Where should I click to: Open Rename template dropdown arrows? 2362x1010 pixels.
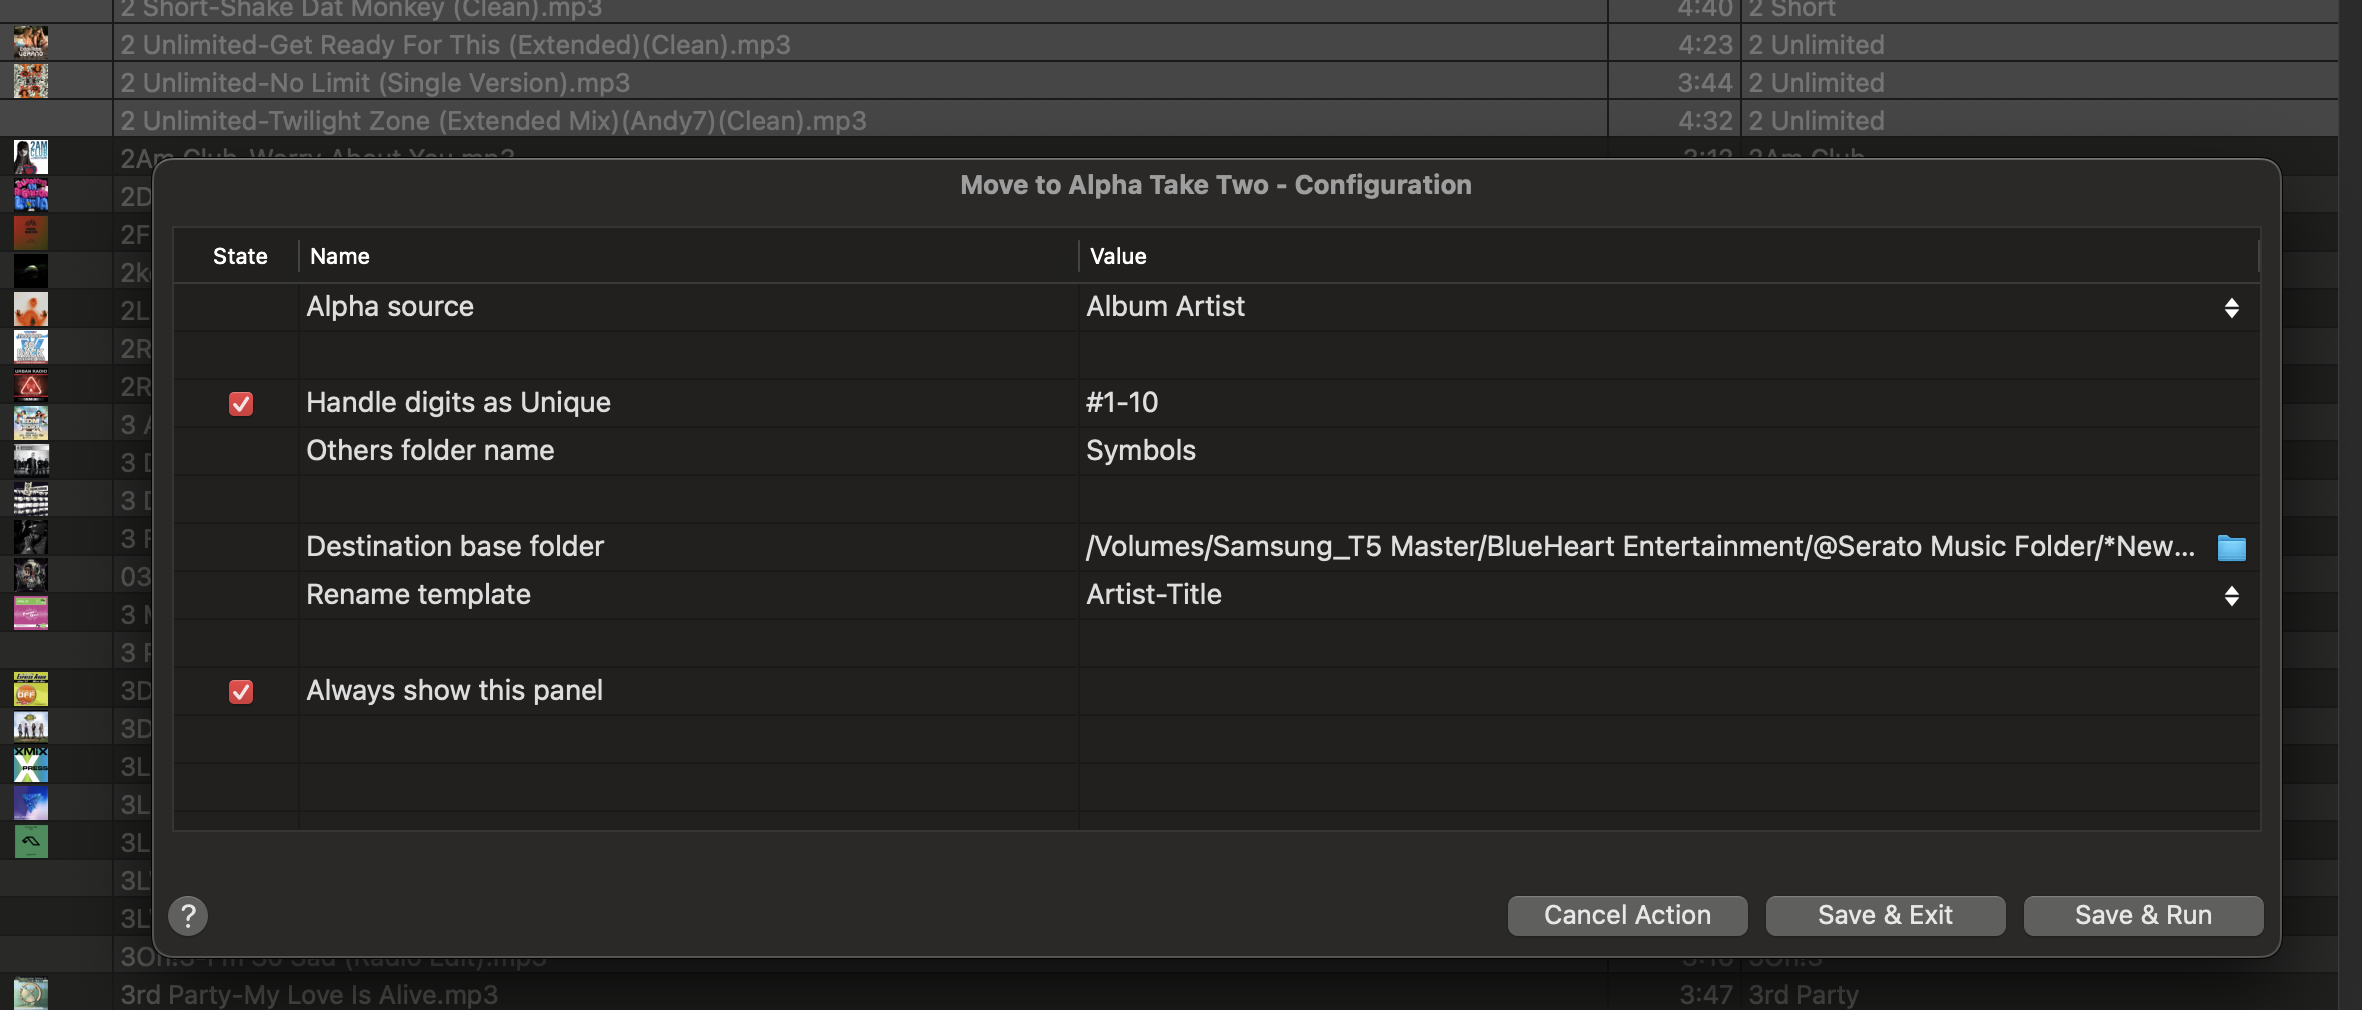pyautogui.click(x=2231, y=596)
